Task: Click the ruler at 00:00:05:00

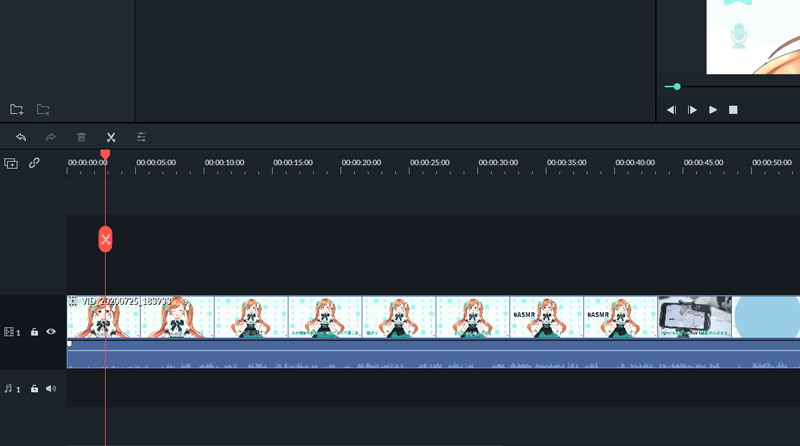Action: [156, 163]
